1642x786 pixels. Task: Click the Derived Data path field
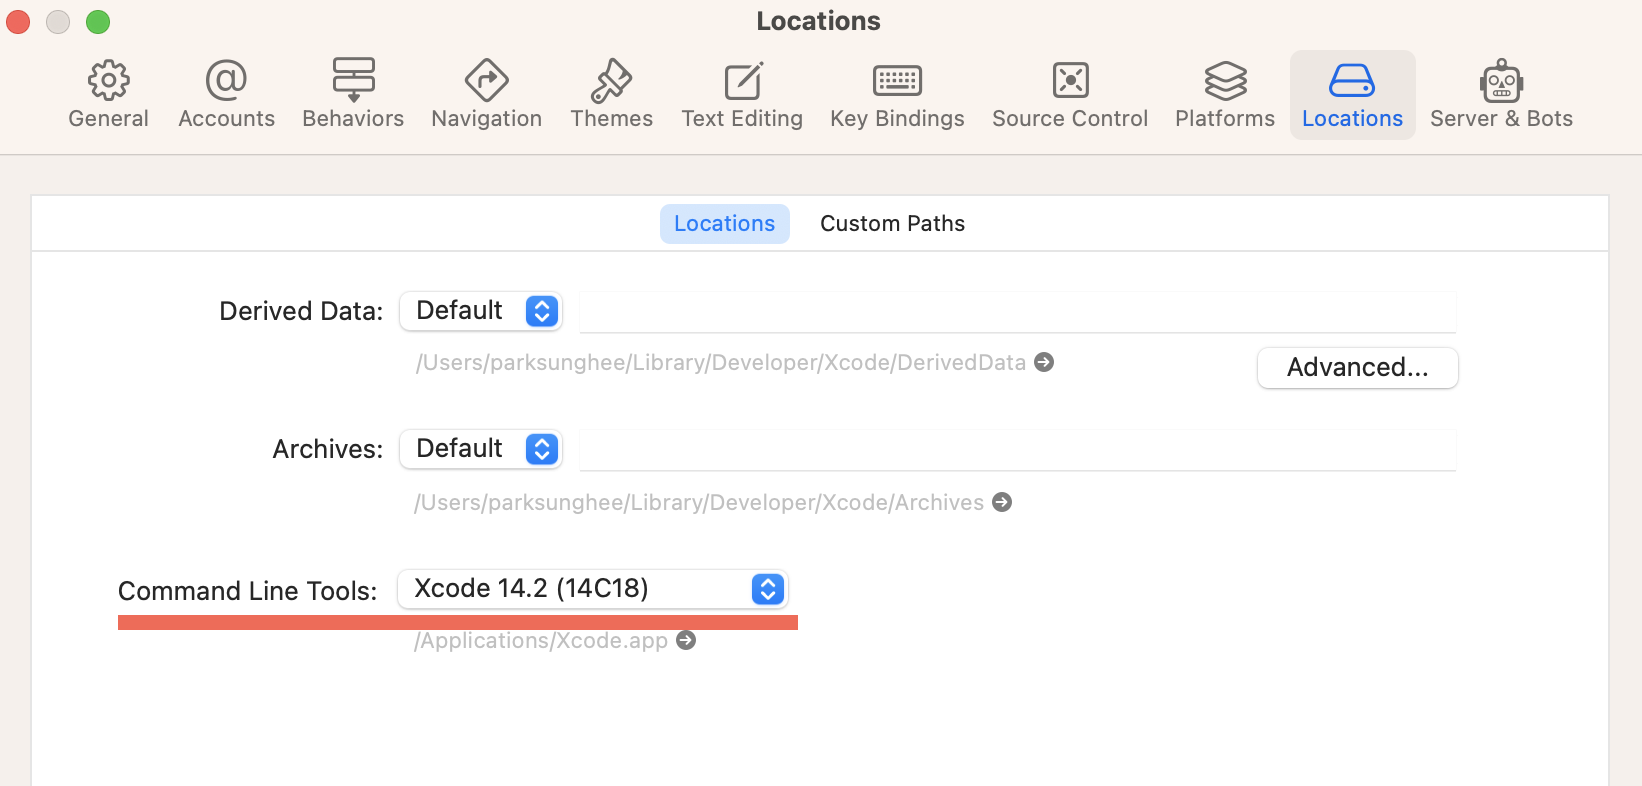pyautogui.click(x=1017, y=311)
